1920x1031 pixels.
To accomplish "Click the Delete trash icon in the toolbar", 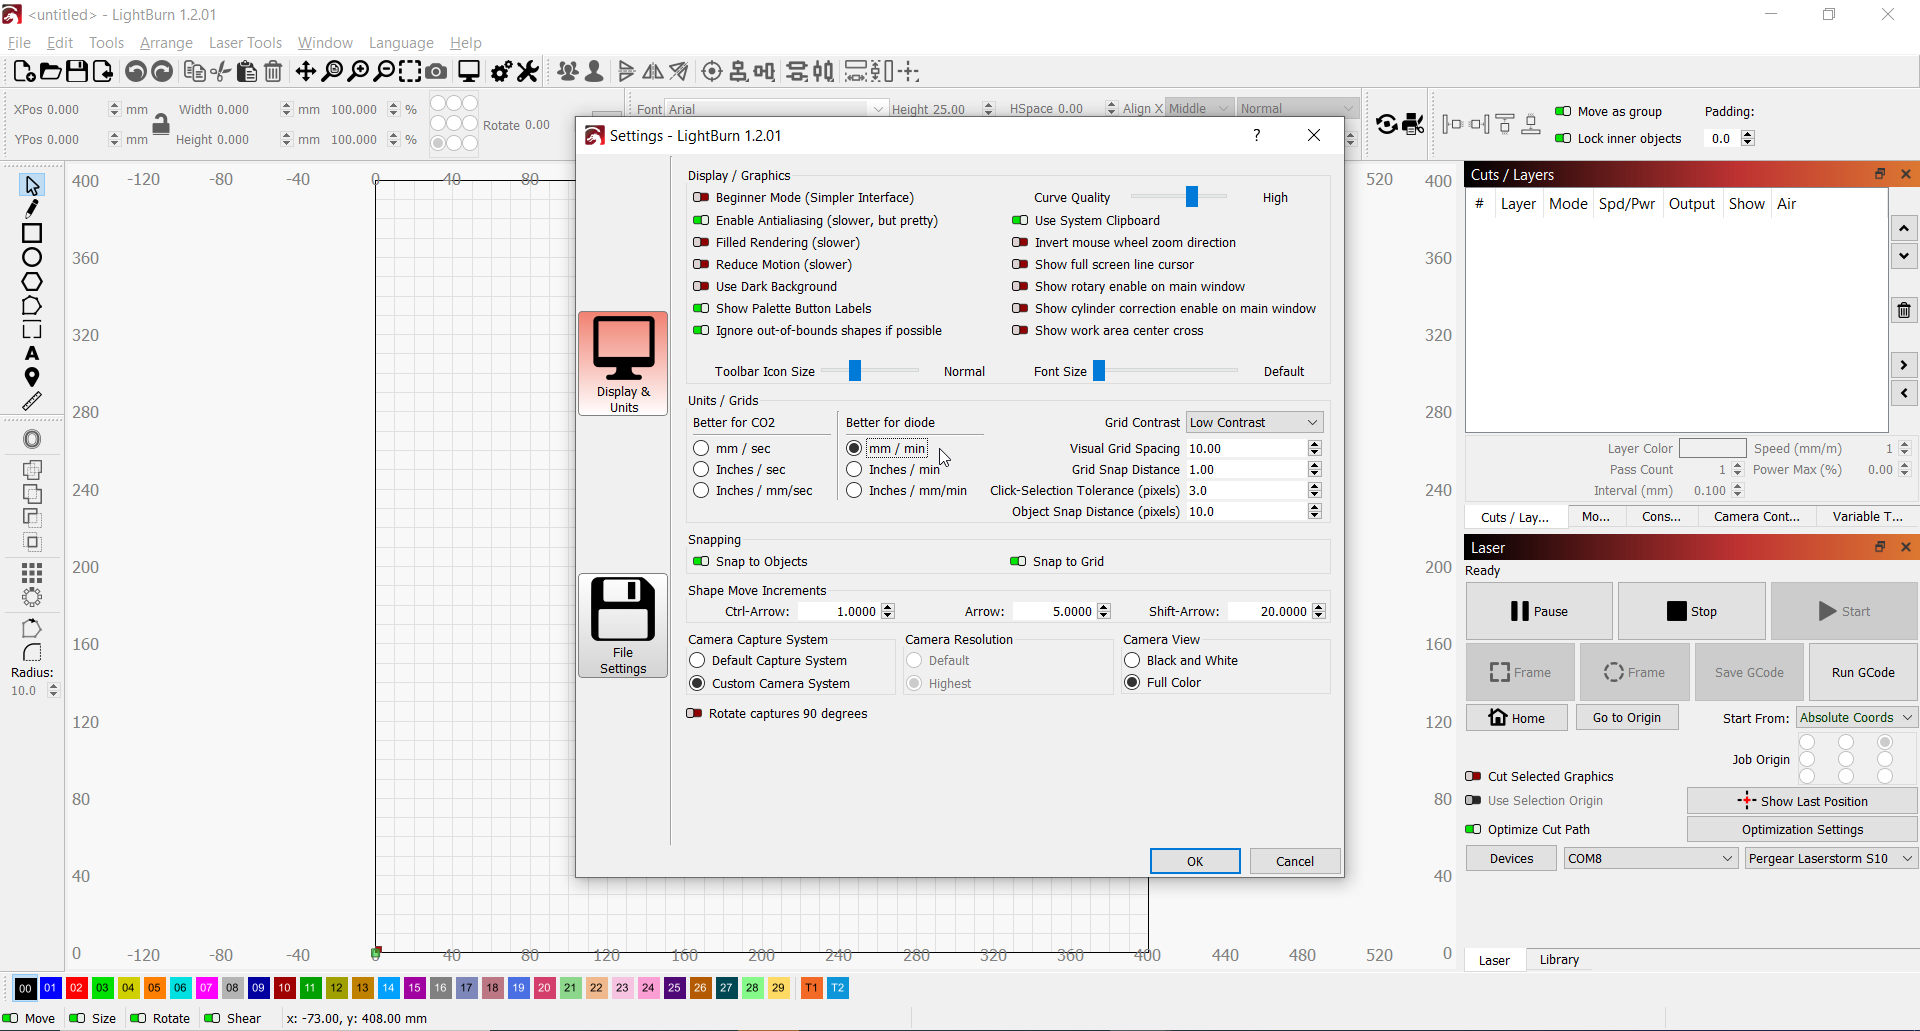I will 273,71.
